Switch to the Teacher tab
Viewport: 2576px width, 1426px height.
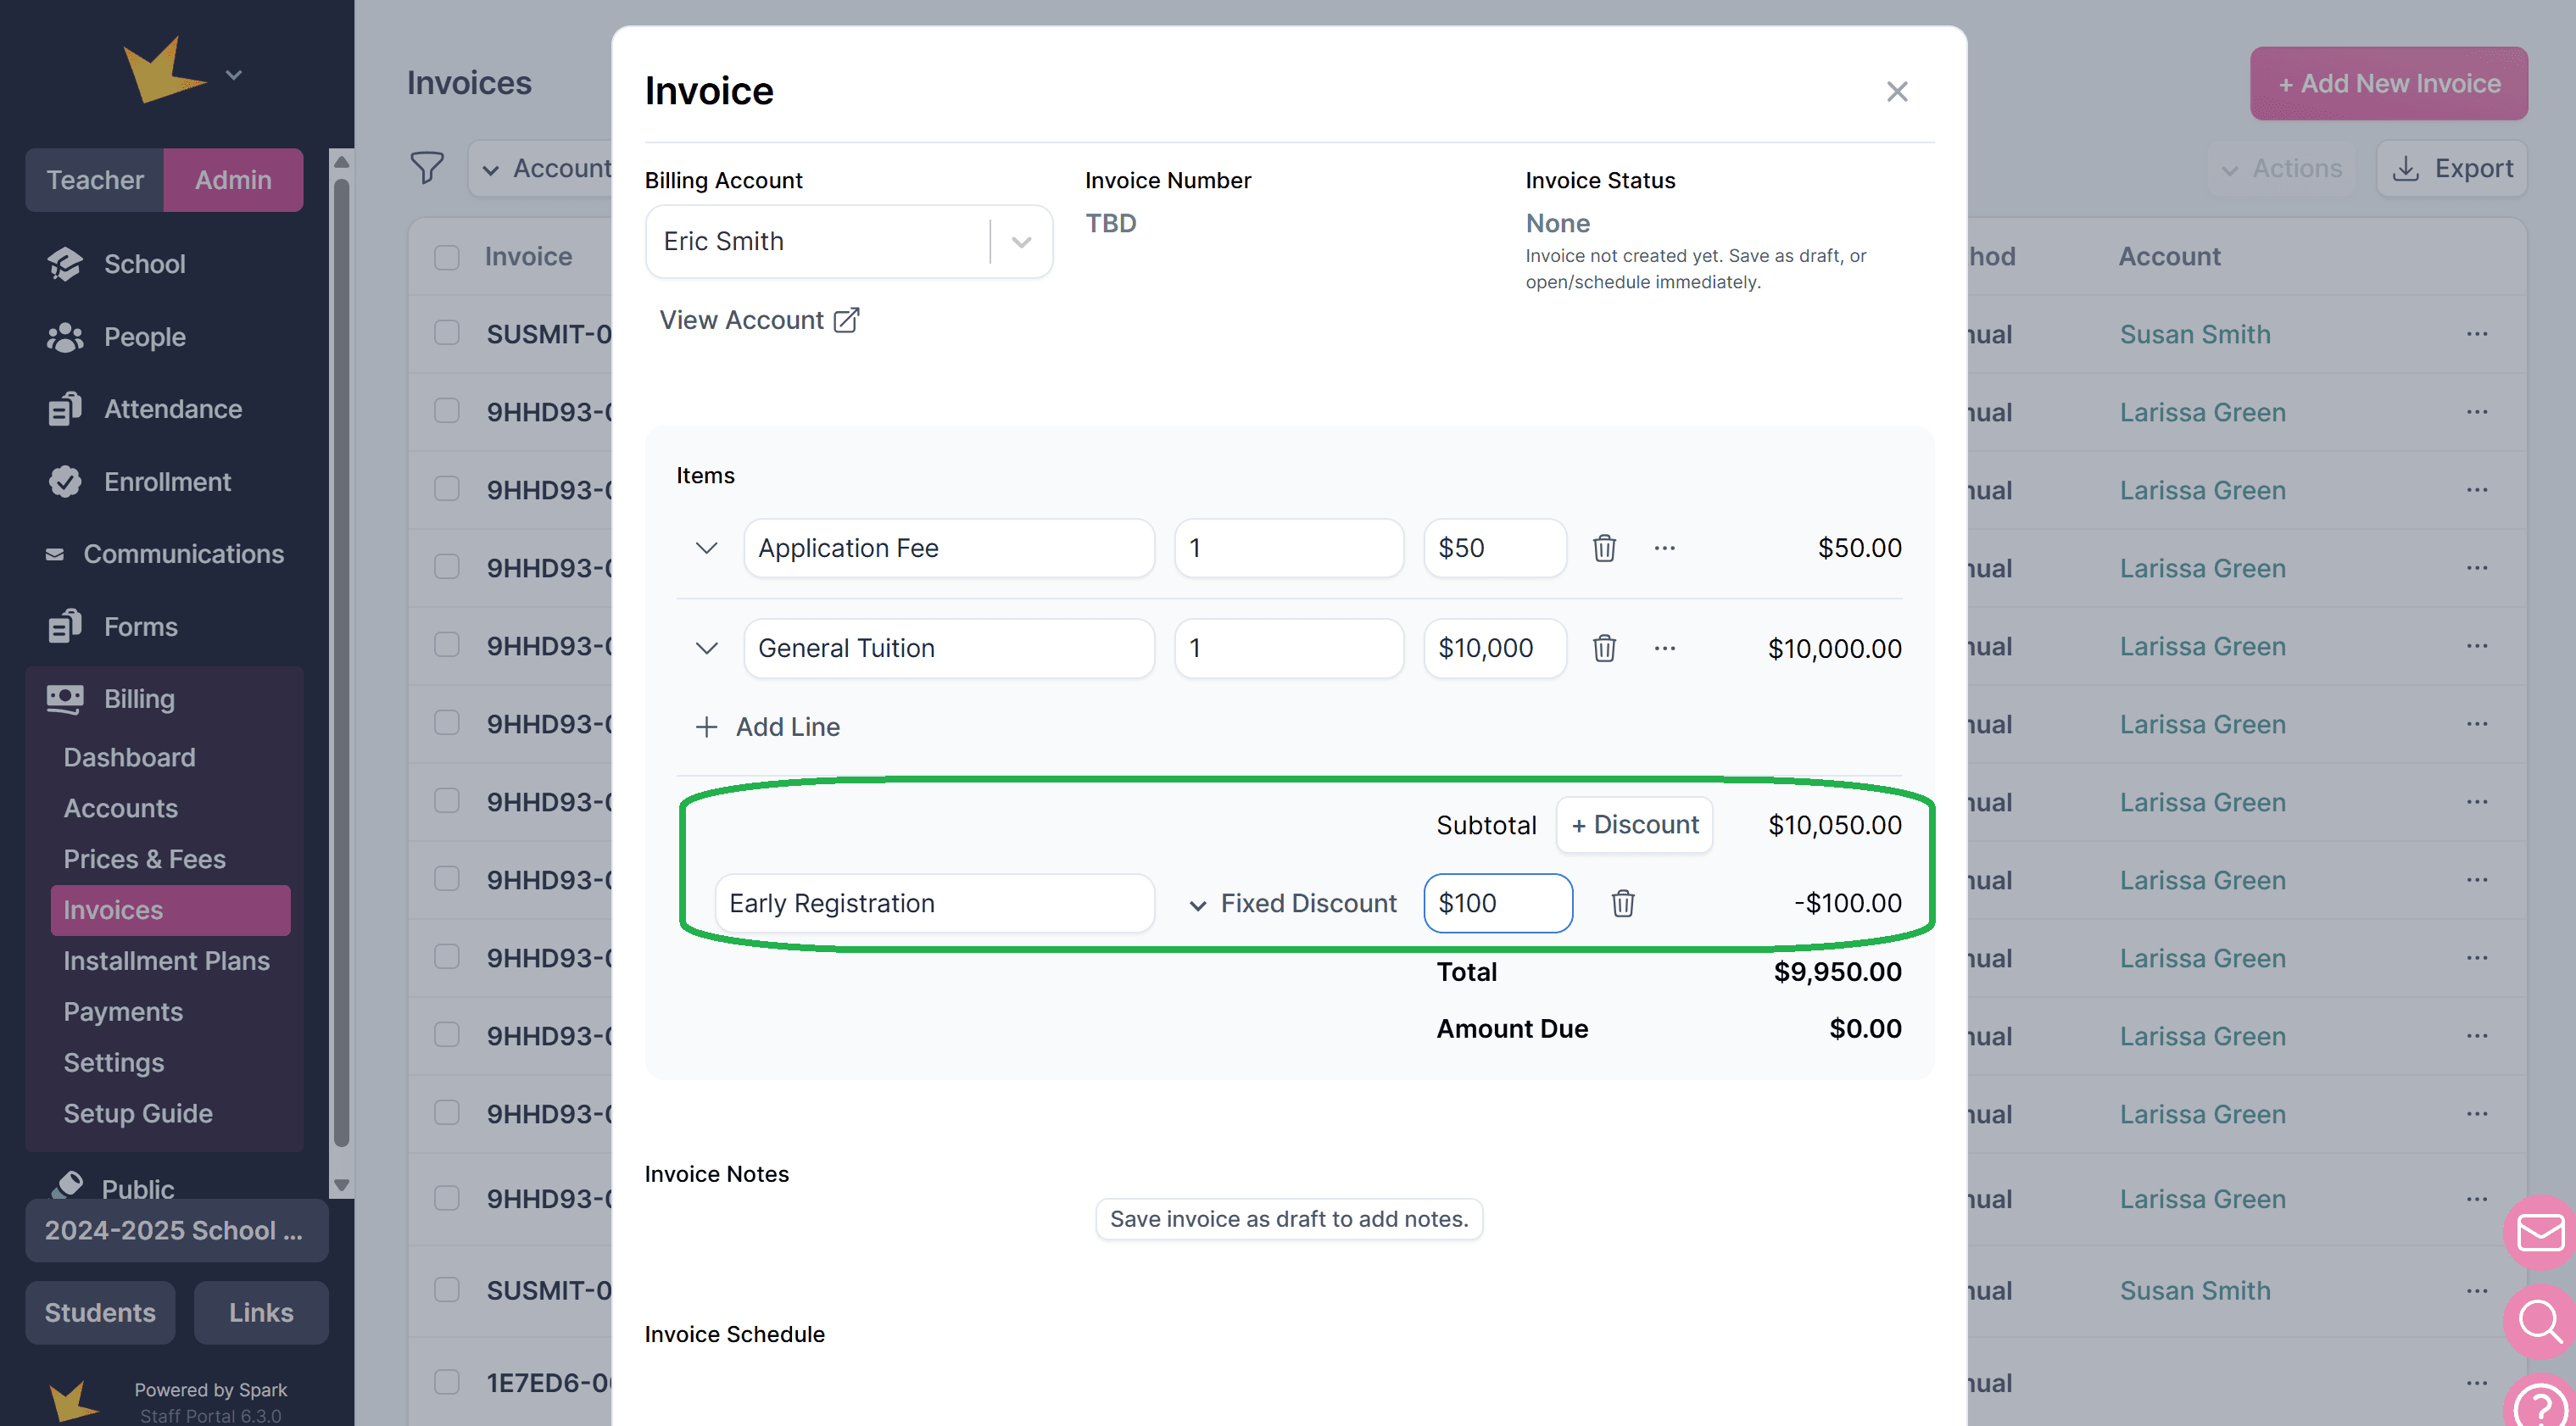(x=95, y=180)
